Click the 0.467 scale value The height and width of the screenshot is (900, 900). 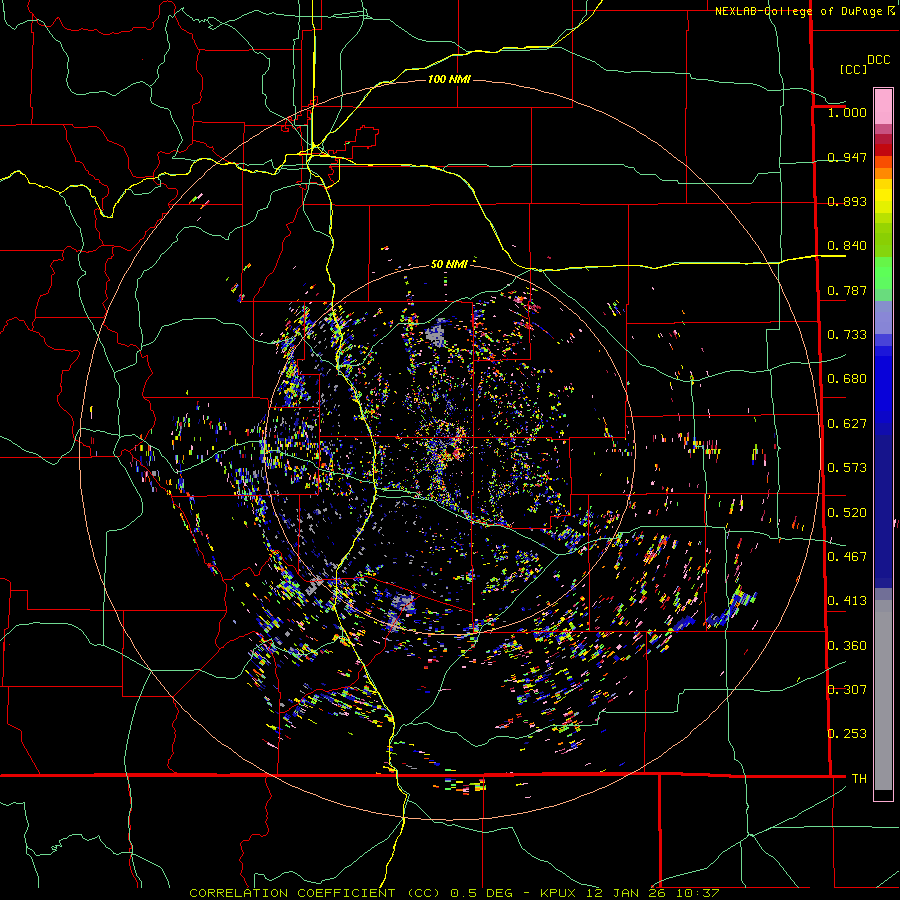pyautogui.click(x=847, y=557)
